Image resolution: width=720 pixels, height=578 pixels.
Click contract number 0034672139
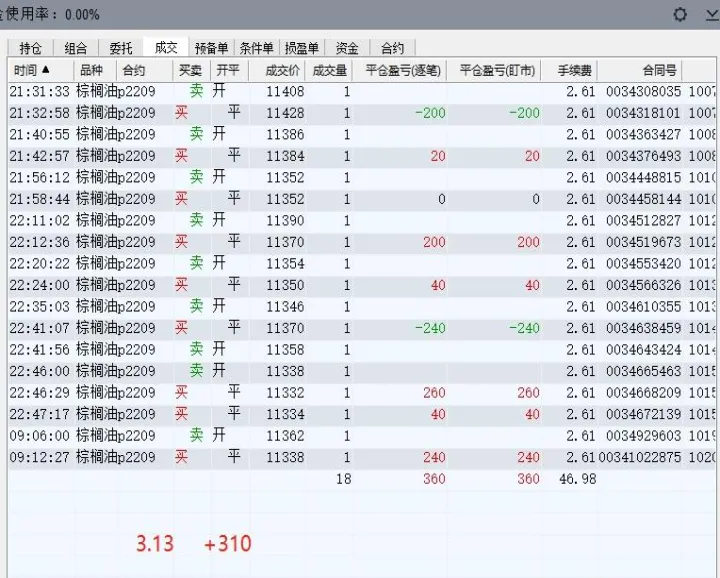click(643, 414)
